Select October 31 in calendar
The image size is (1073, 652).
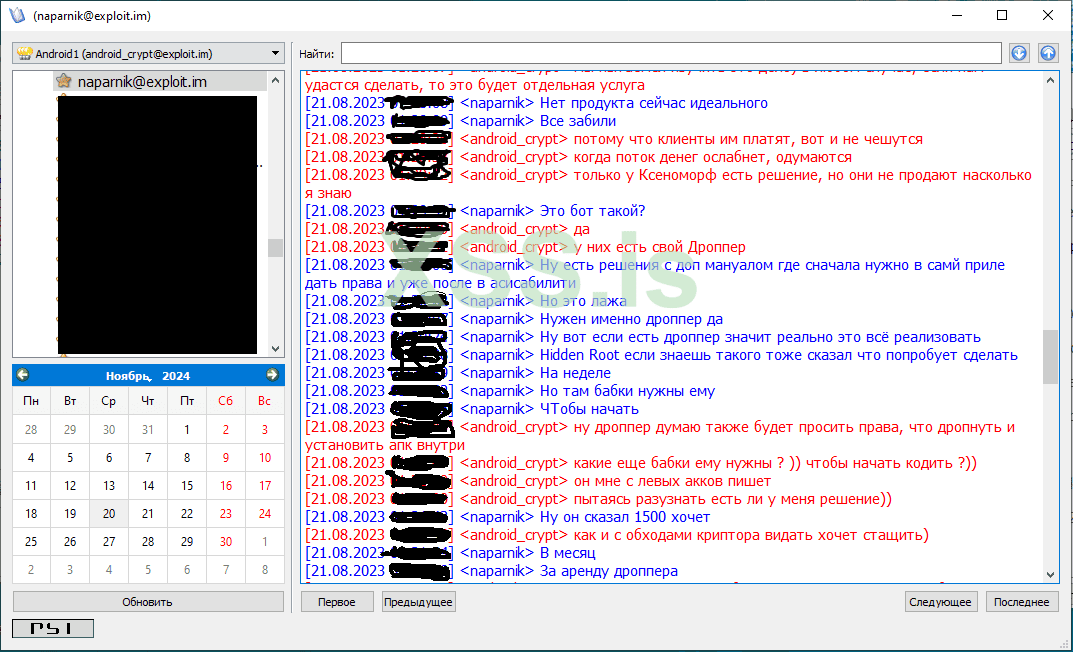point(148,430)
